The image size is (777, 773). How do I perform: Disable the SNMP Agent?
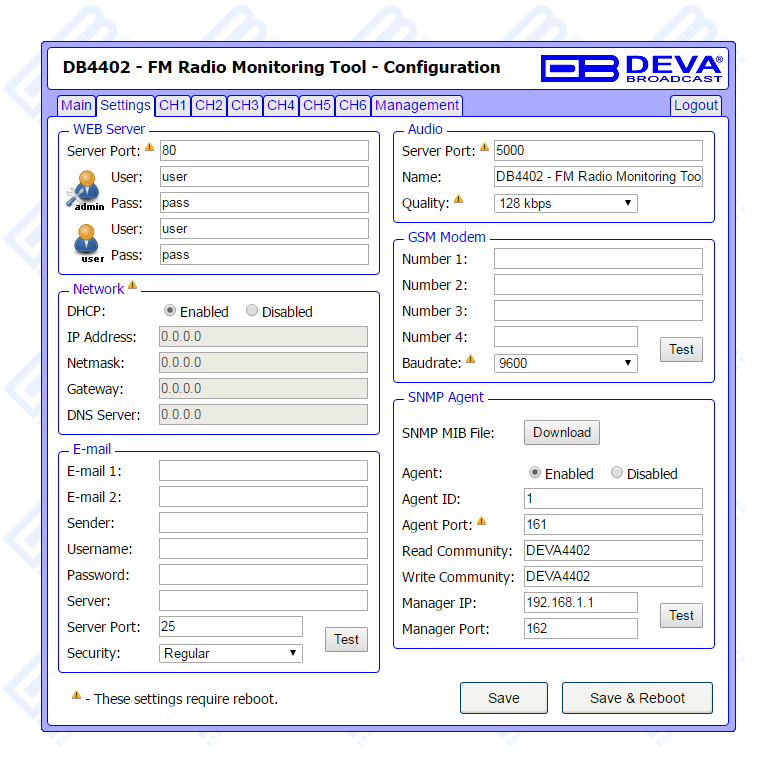(617, 473)
